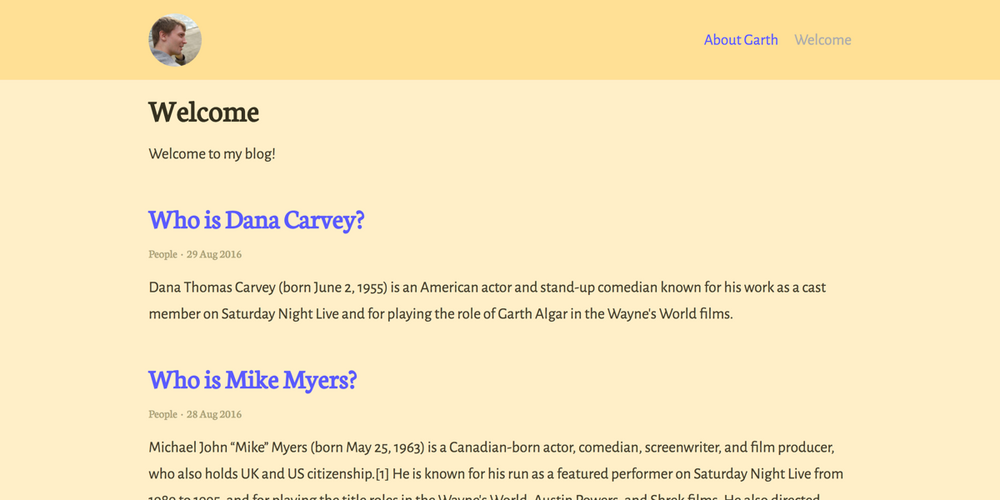Select the People category above Dana Carvey date
The width and height of the screenshot is (1000, 500).
(x=163, y=254)
